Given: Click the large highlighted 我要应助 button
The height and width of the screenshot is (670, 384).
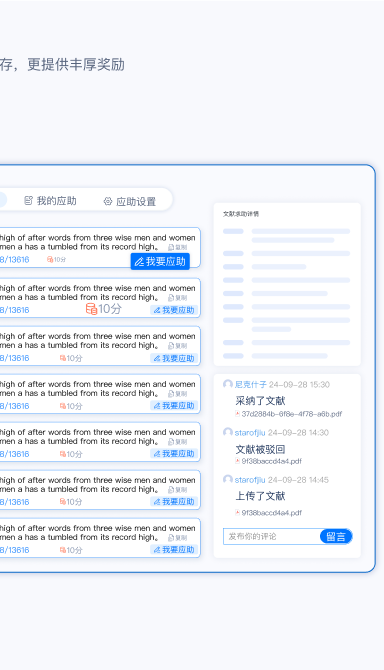Looking at the screenshot, I should coord(160,261).
